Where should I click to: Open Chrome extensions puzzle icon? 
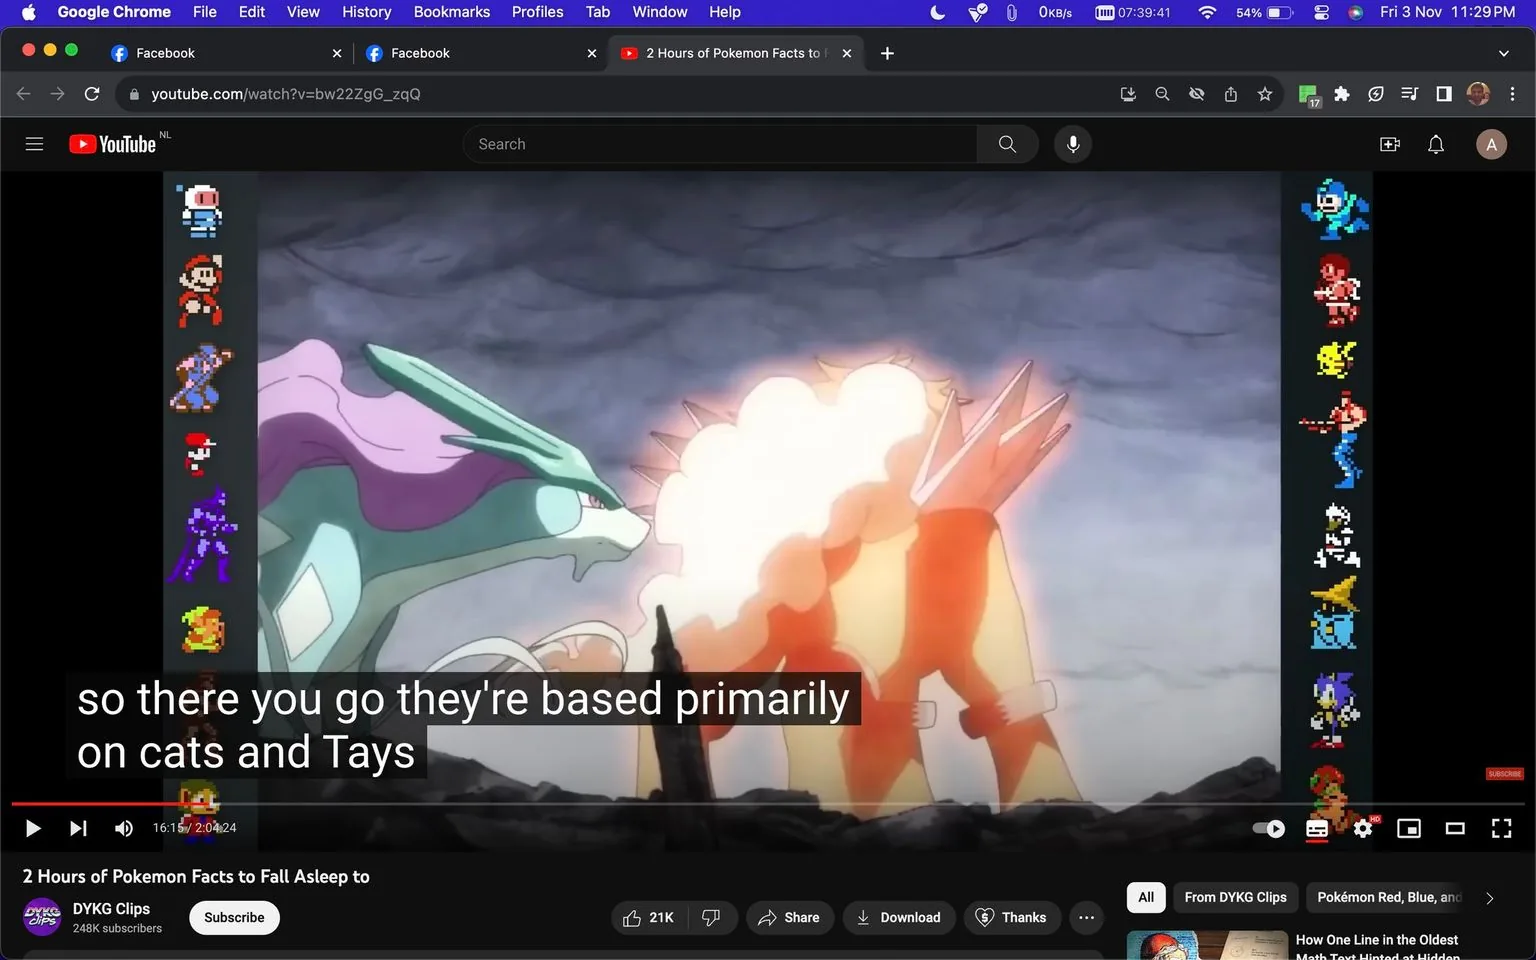point(1341,93)
